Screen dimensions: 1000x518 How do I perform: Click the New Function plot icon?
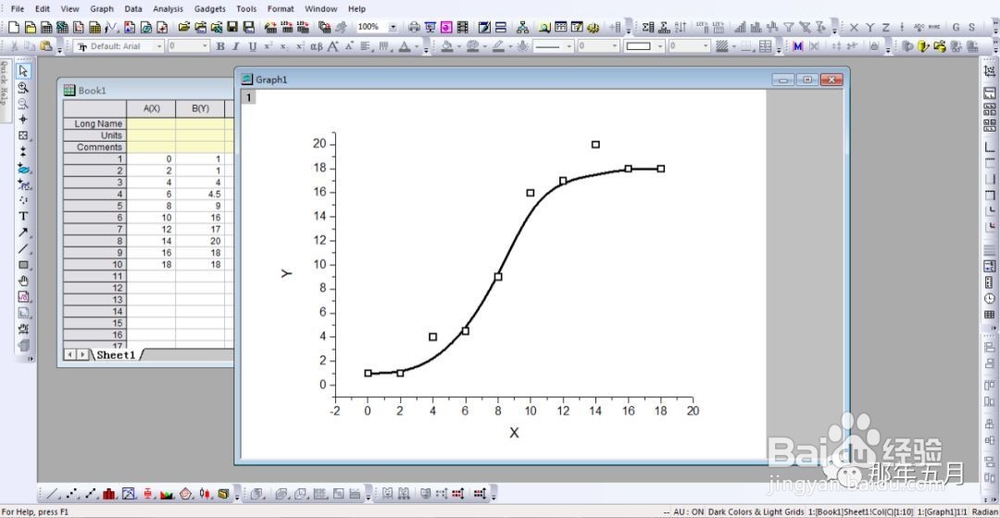click(x=112, y=27)
